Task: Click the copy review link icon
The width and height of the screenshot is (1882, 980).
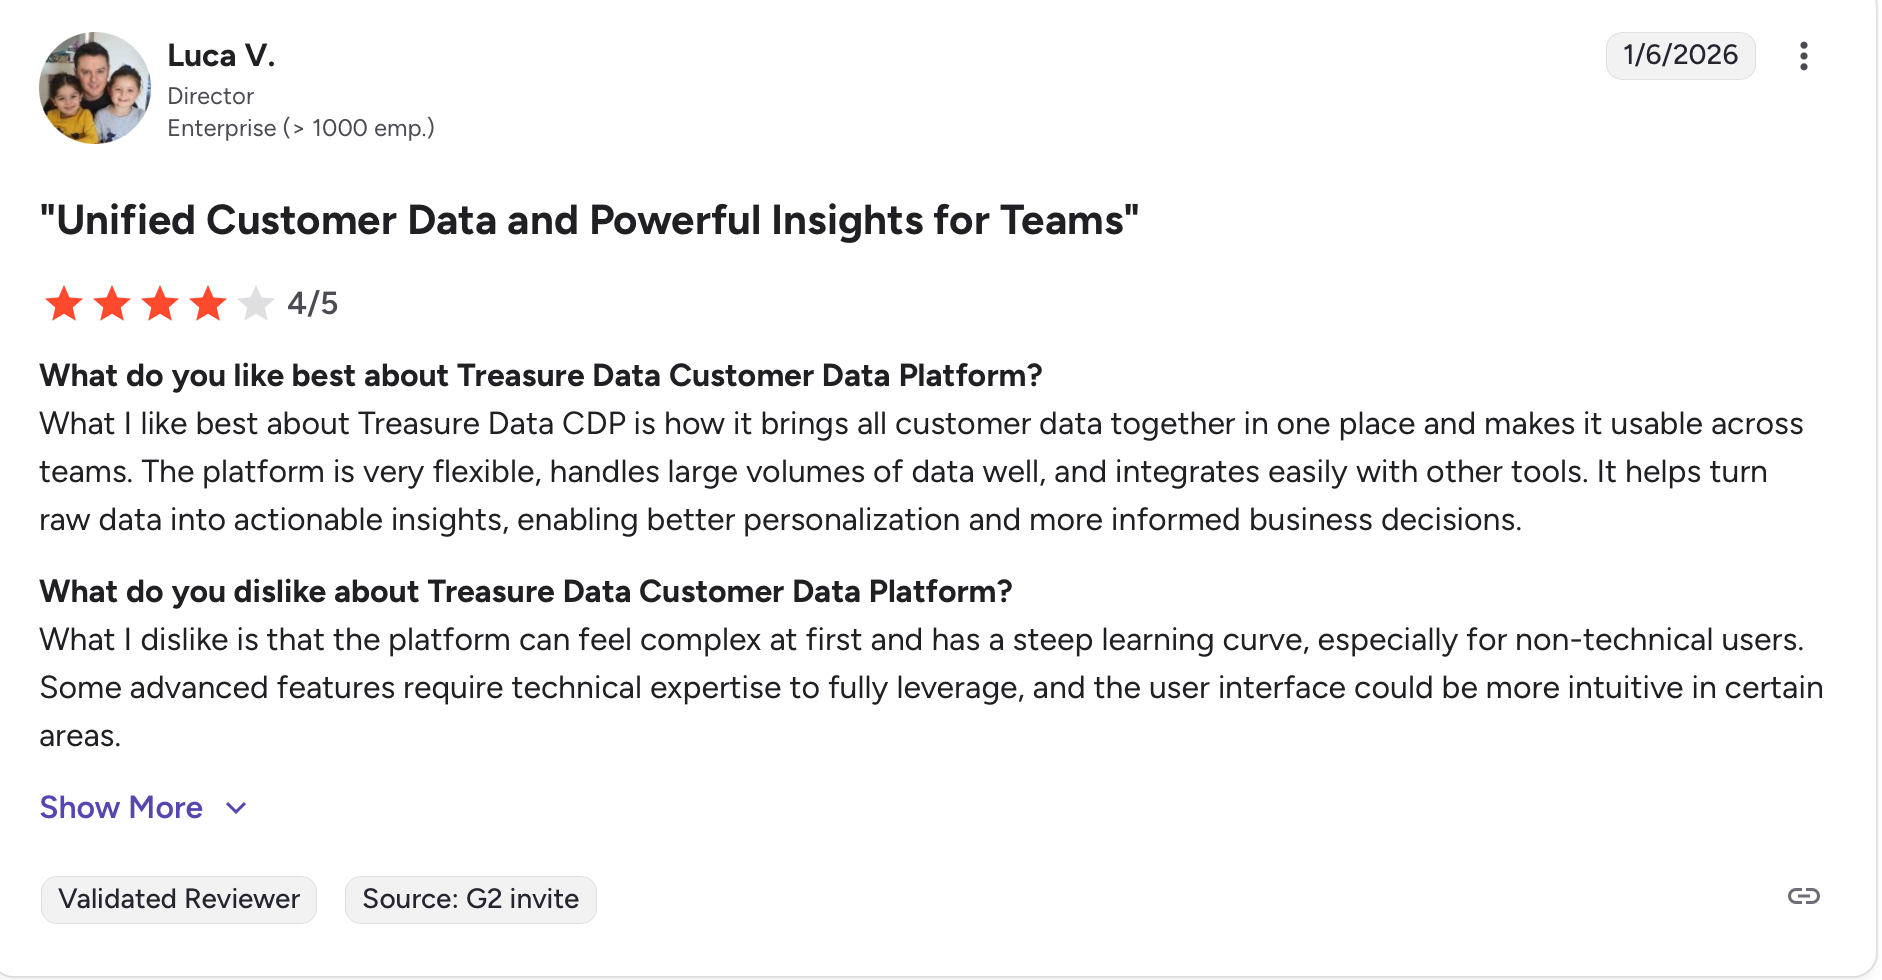Action: [x=1803, y=896]
